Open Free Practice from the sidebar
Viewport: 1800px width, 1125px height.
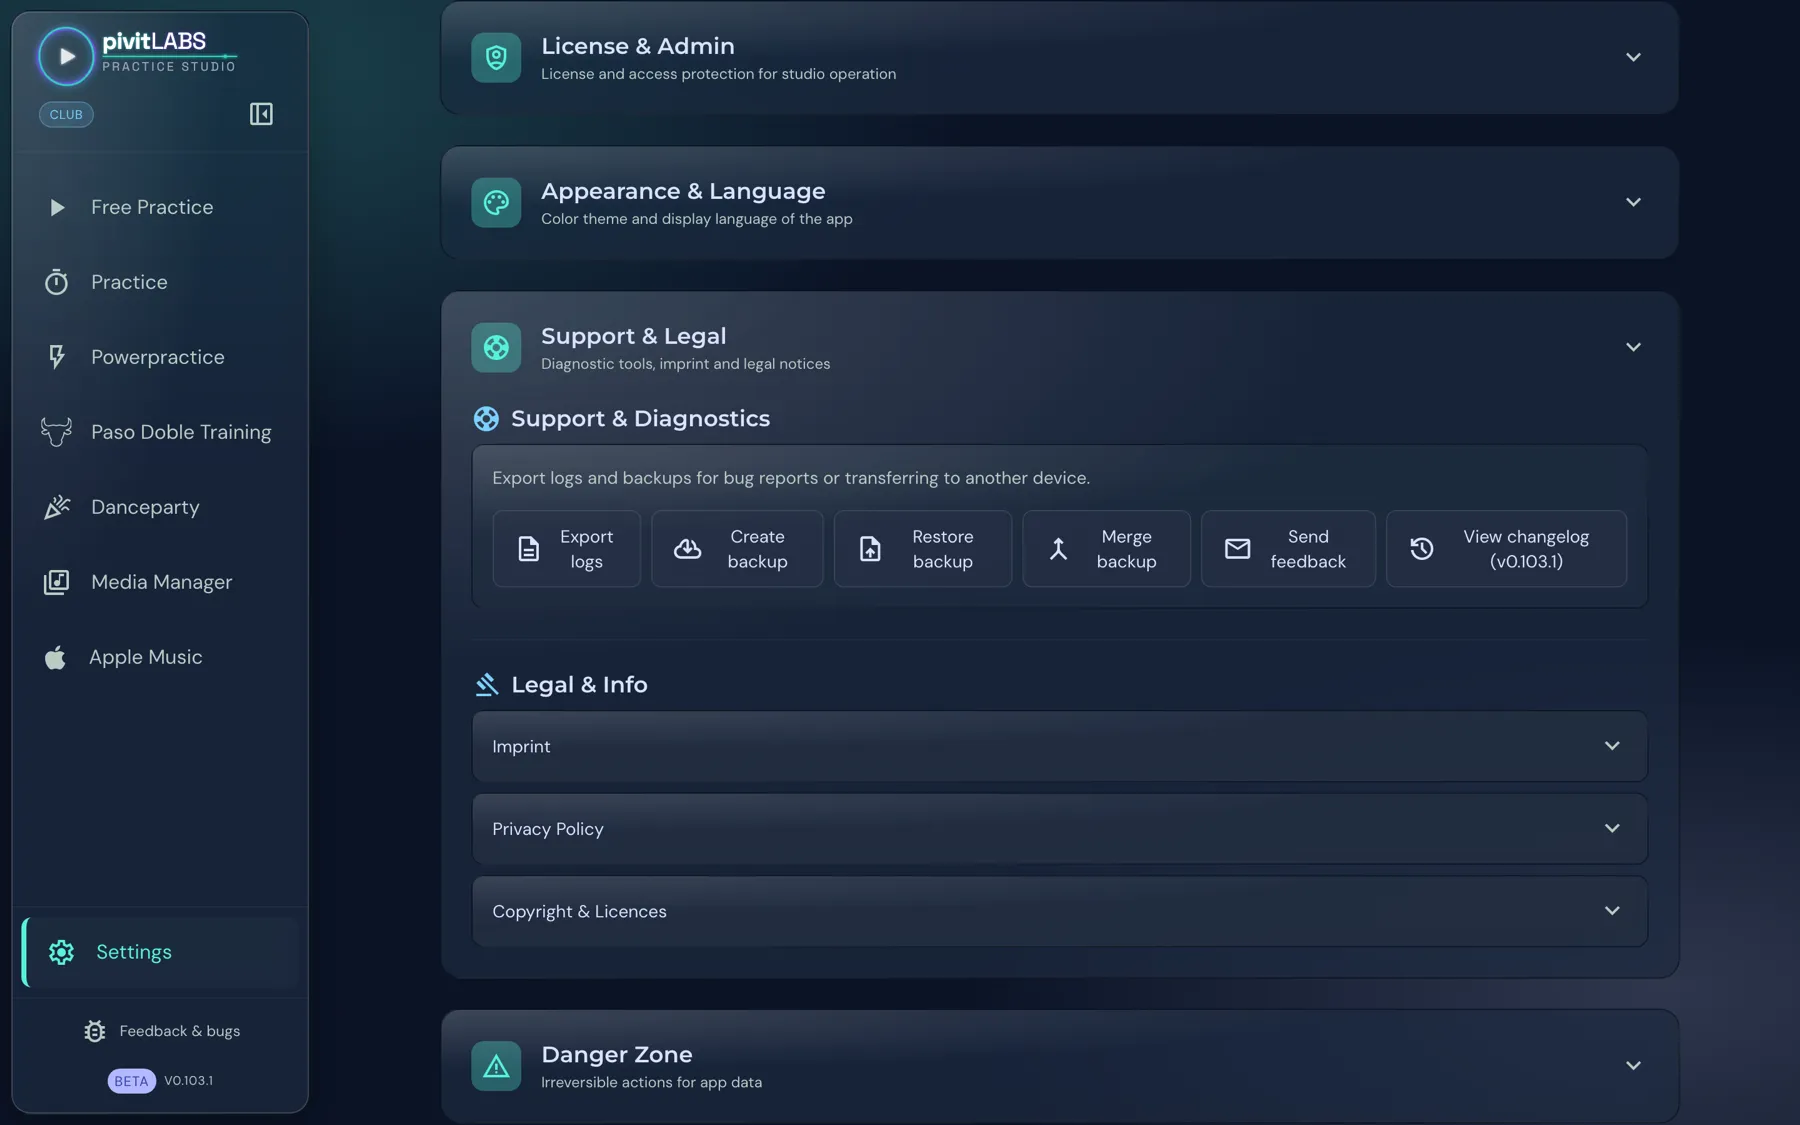tap(160, 207)
